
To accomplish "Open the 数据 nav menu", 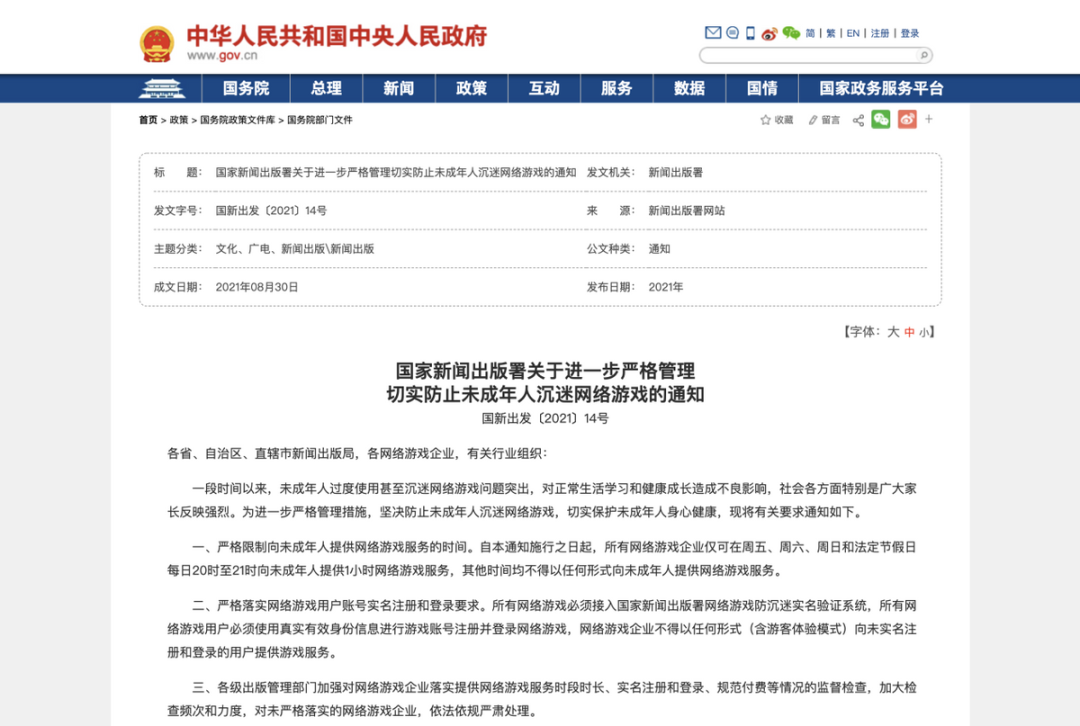I will pos(689,88).
